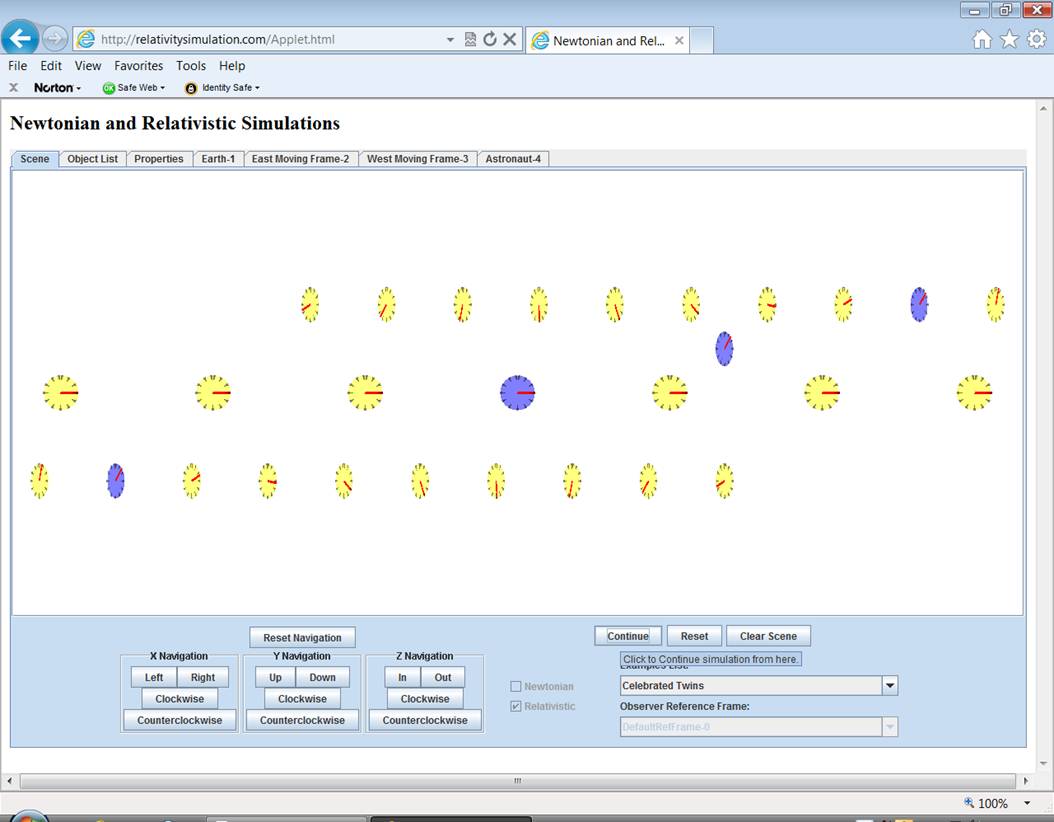This screenshot has width=1054, height=822.
Task: Open the Favorites star icon
Action: point(1009,39)
